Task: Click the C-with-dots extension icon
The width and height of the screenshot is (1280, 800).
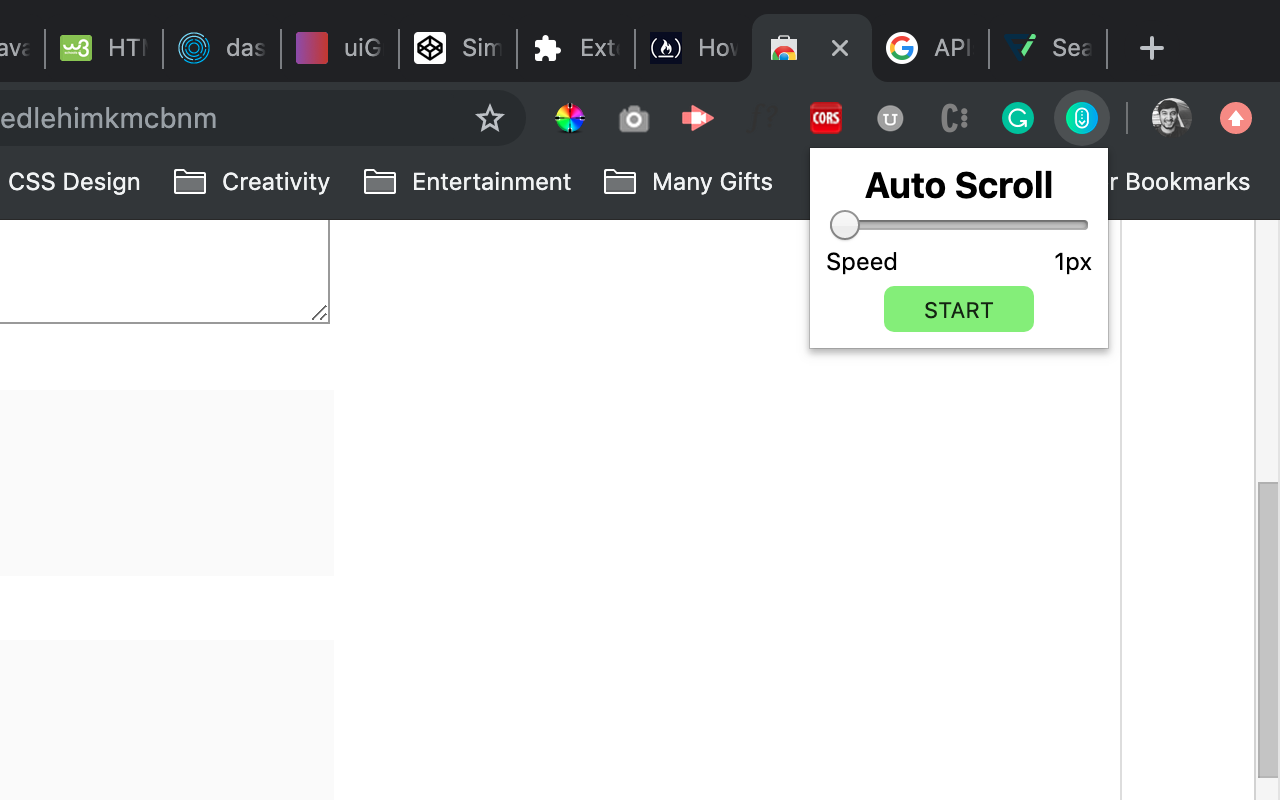Action: (x=954, y=118)
